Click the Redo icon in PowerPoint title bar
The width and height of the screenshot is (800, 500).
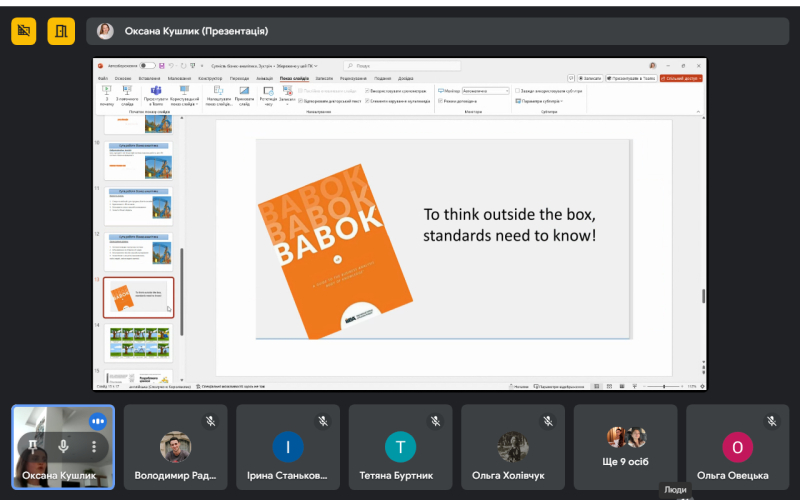183,66
